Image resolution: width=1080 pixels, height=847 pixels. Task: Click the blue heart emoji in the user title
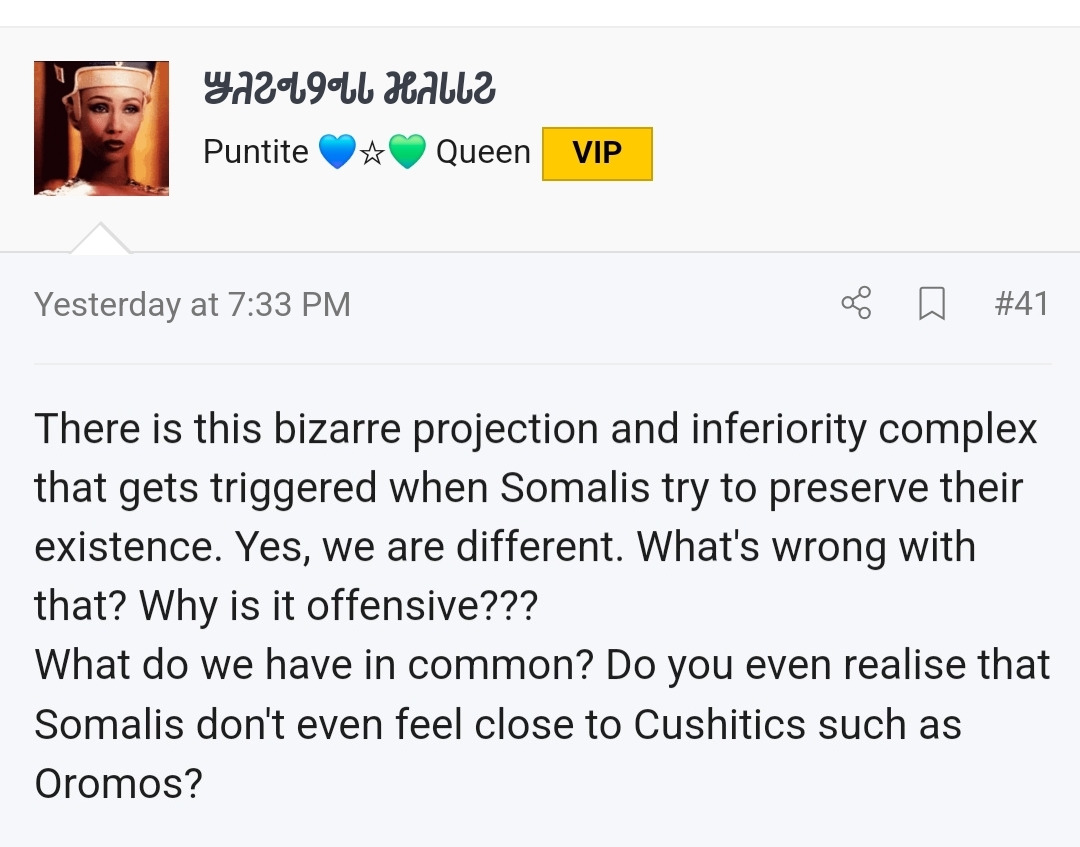(x=337, y=151)
